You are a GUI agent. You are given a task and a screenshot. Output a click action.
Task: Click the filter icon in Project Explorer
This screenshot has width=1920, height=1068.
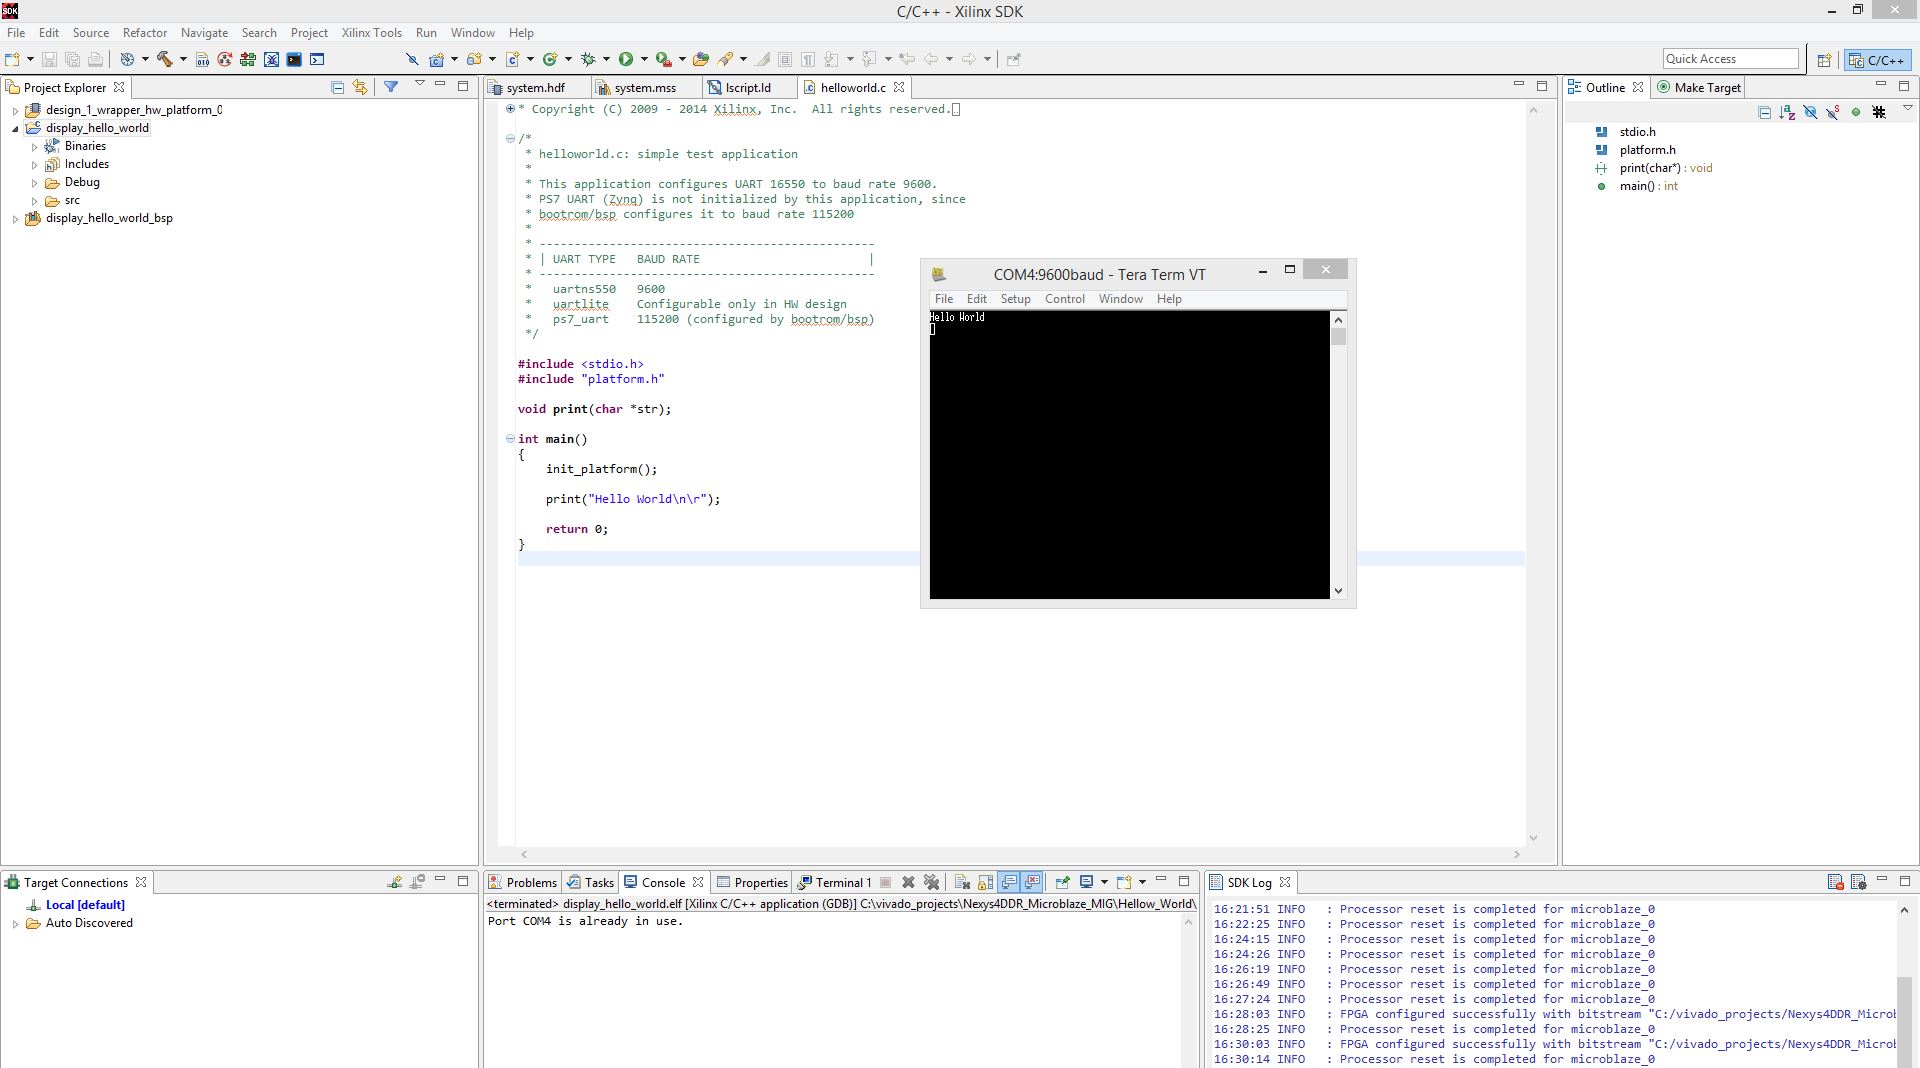click(391, 87)
